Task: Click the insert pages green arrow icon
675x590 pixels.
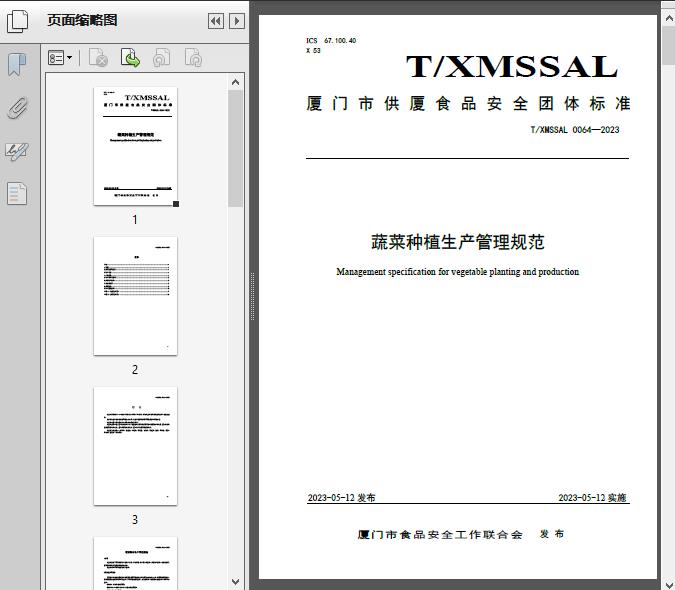Action: coord(130,58)
